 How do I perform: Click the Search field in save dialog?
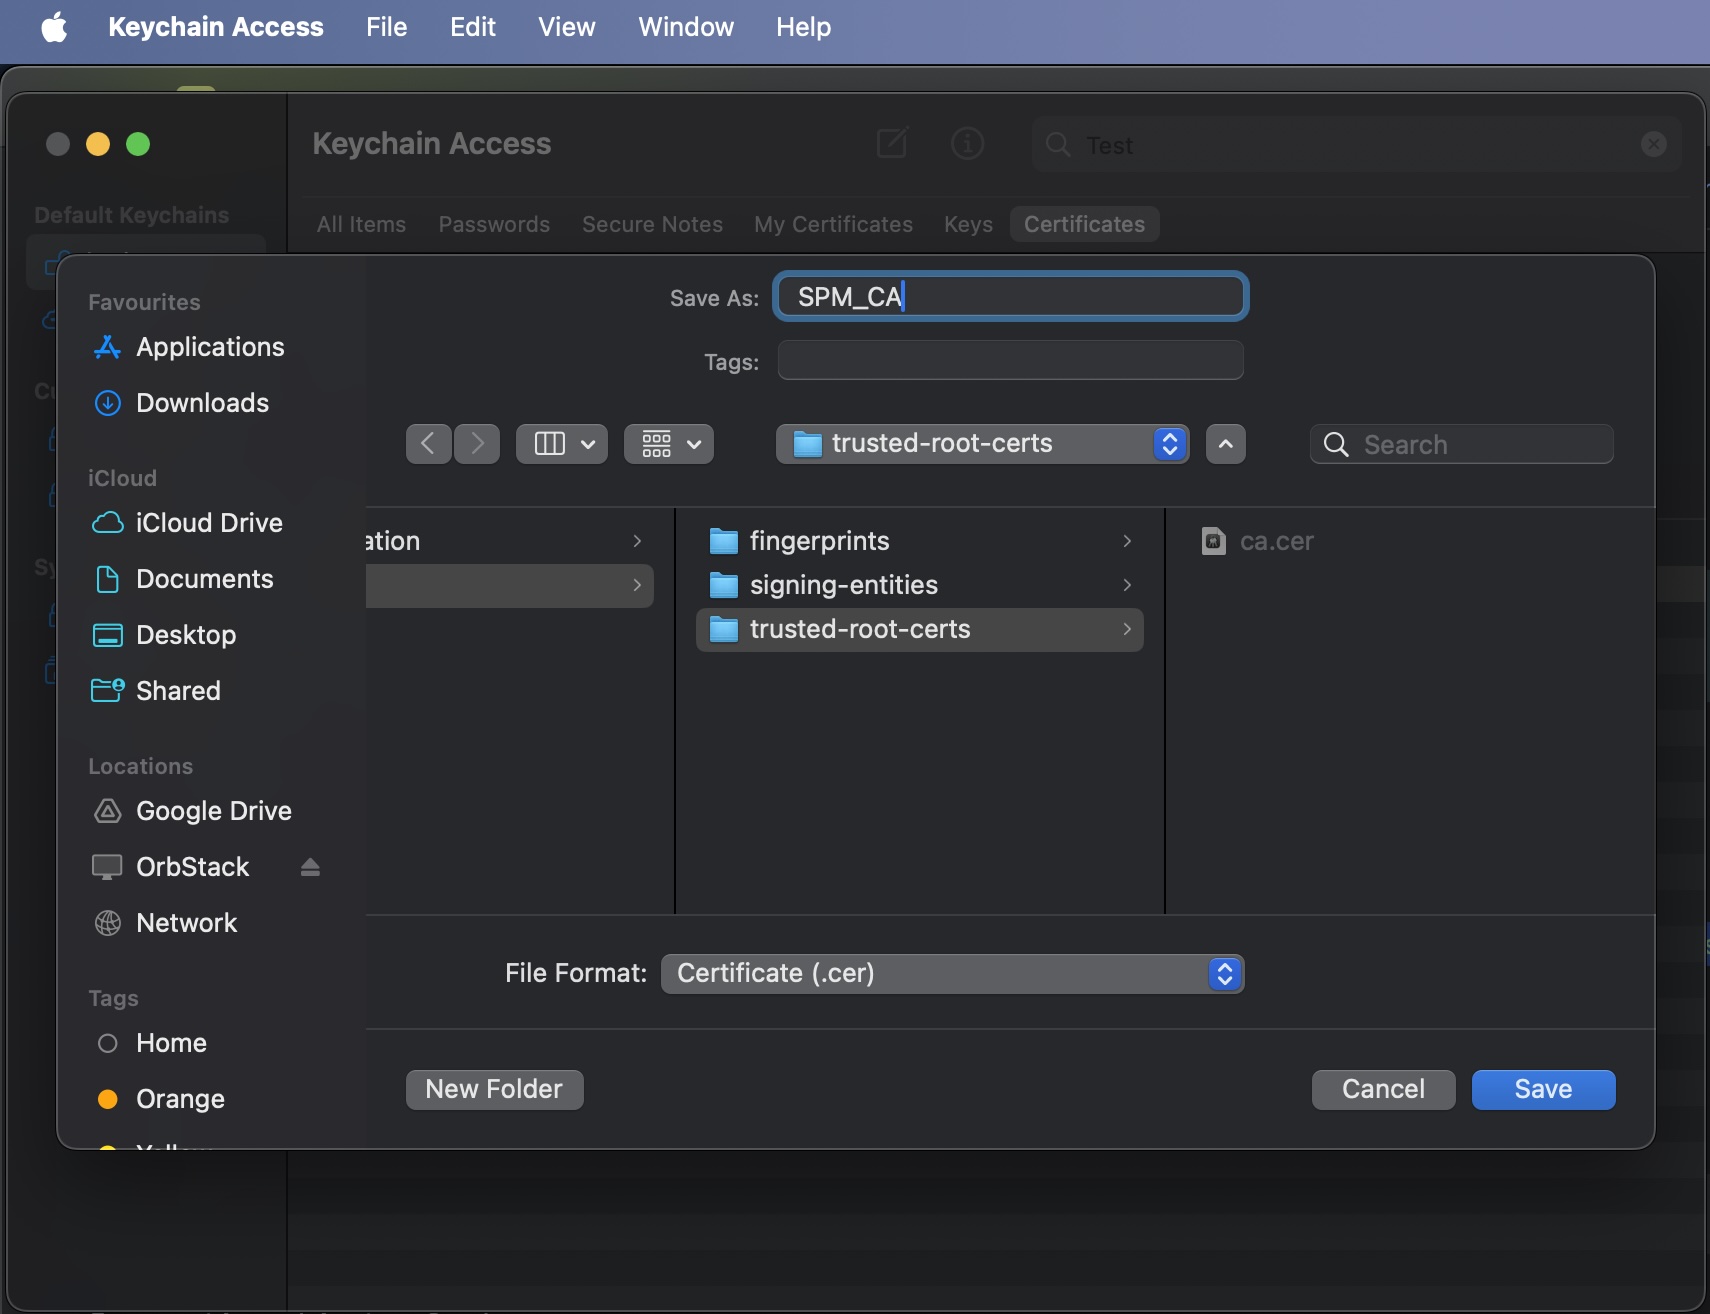(x=1461, y=444)
